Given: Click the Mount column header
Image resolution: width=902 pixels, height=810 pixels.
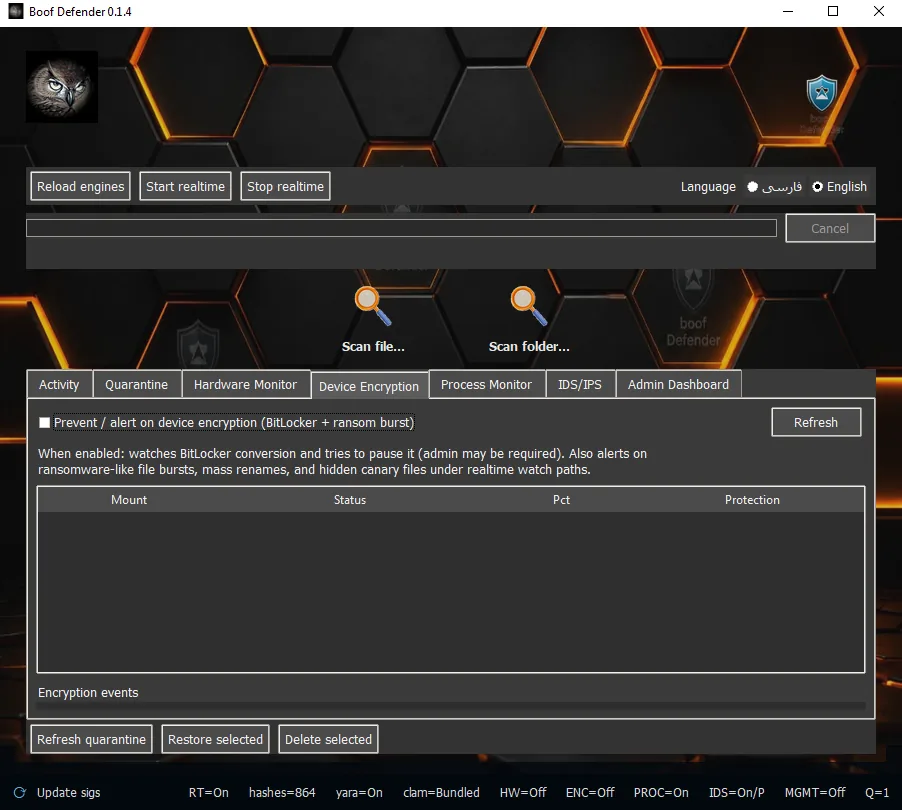Looking at the screenshot, I should [129, 499].
